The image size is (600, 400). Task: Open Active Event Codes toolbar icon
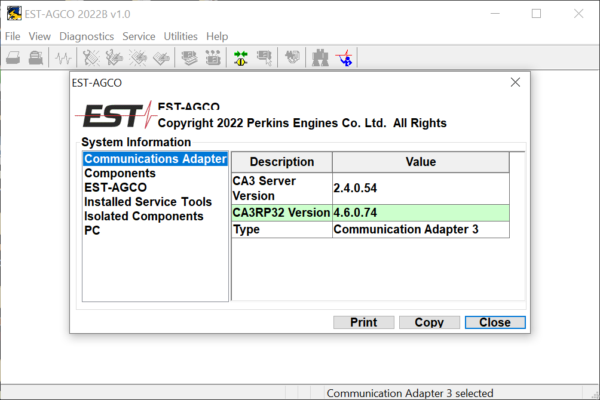(138, 58)
